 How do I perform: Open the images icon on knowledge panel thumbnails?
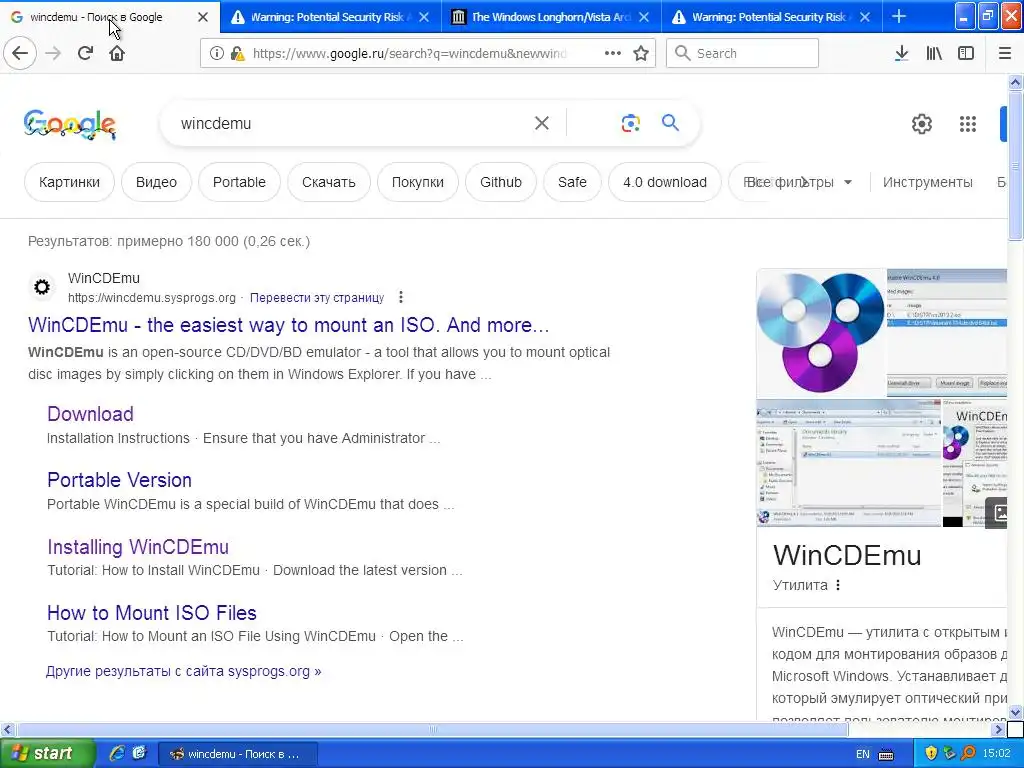coord(999,513)
